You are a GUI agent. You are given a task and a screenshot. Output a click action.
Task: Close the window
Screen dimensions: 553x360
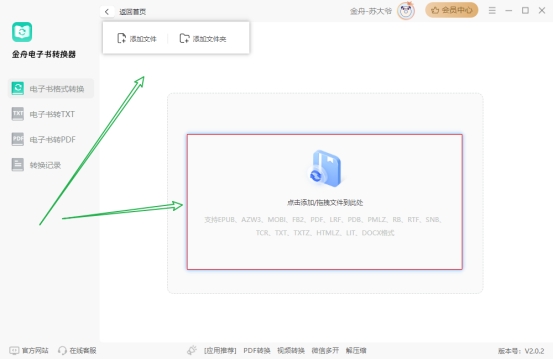click(542, 11)
